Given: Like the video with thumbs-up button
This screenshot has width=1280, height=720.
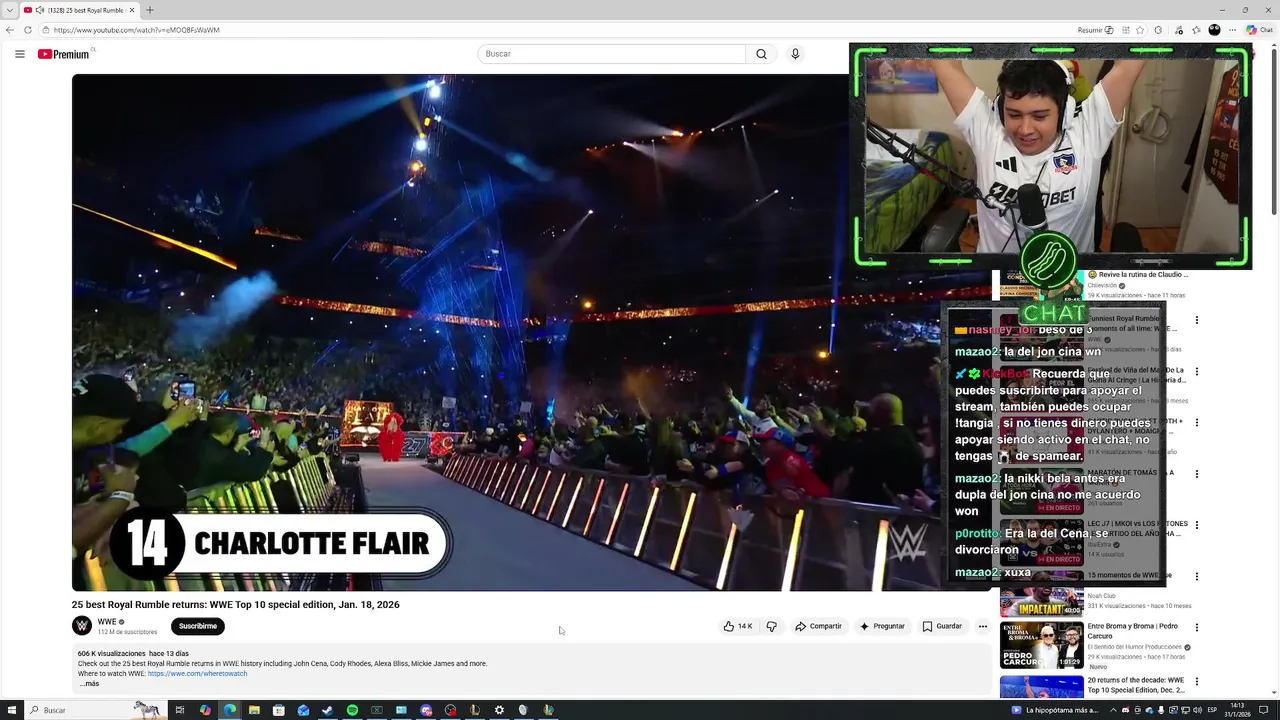Looking at the screenshot, I should [x=738, y=626].
